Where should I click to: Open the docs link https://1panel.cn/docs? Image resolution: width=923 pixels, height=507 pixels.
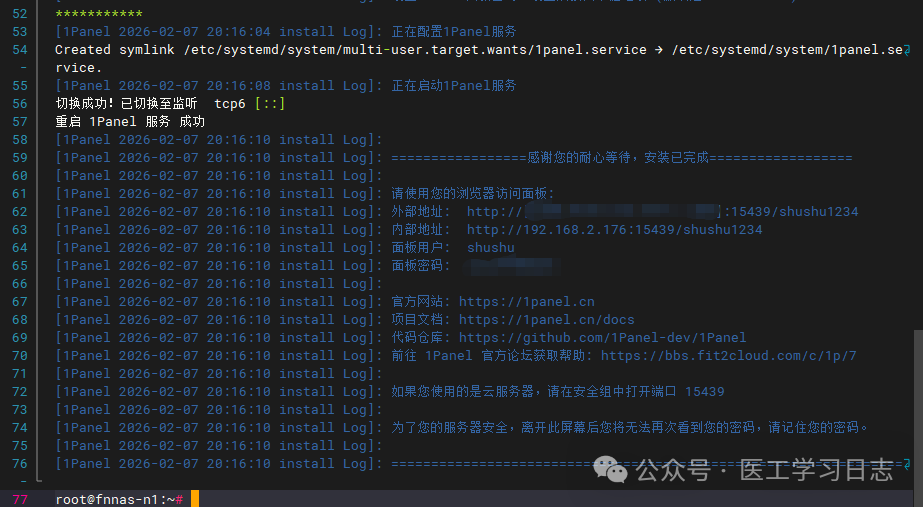coord(547,320)
